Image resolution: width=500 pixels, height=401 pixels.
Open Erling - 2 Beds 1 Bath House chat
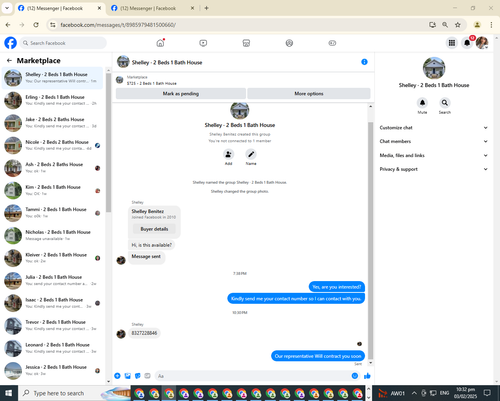click(x=53, y=100)
